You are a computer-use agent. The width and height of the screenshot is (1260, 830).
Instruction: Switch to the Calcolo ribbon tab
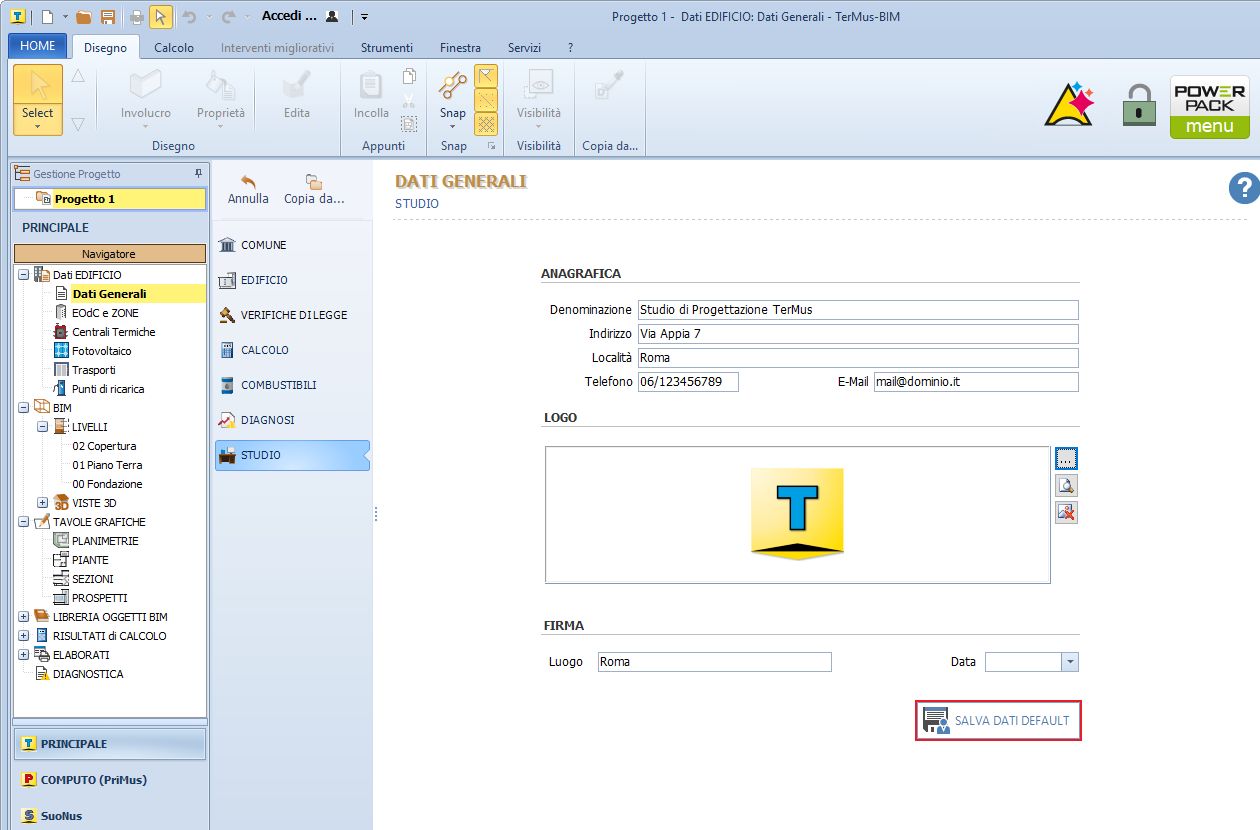click(x=174, y=47)
